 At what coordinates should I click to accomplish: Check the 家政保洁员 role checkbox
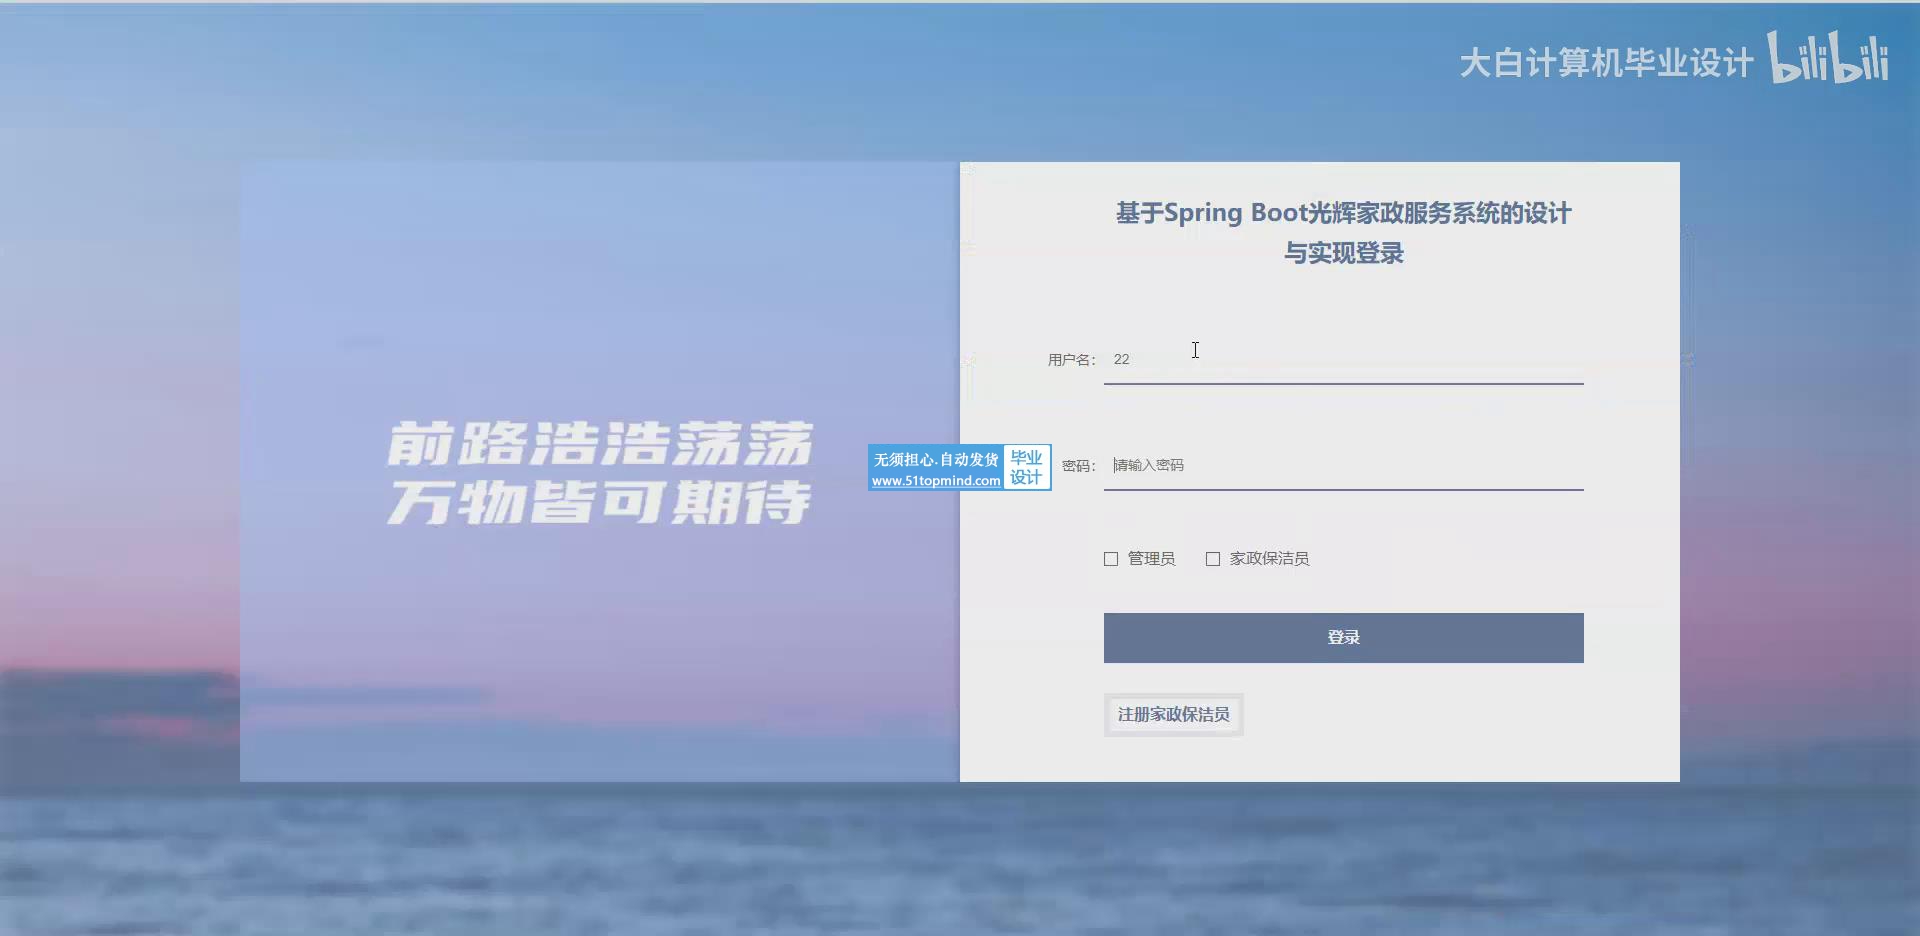(x=1213, y=559)
